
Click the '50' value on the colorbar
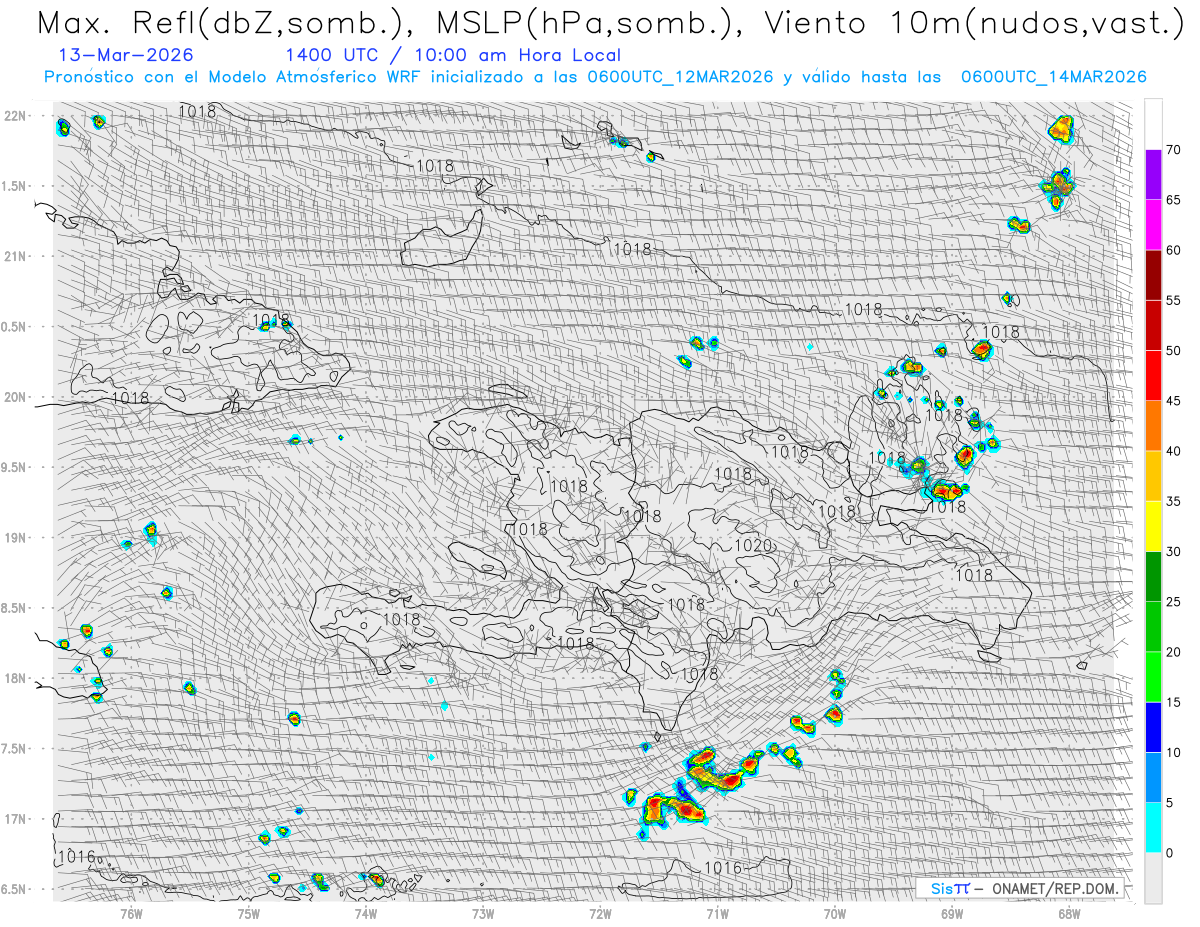click(1174, 351)
